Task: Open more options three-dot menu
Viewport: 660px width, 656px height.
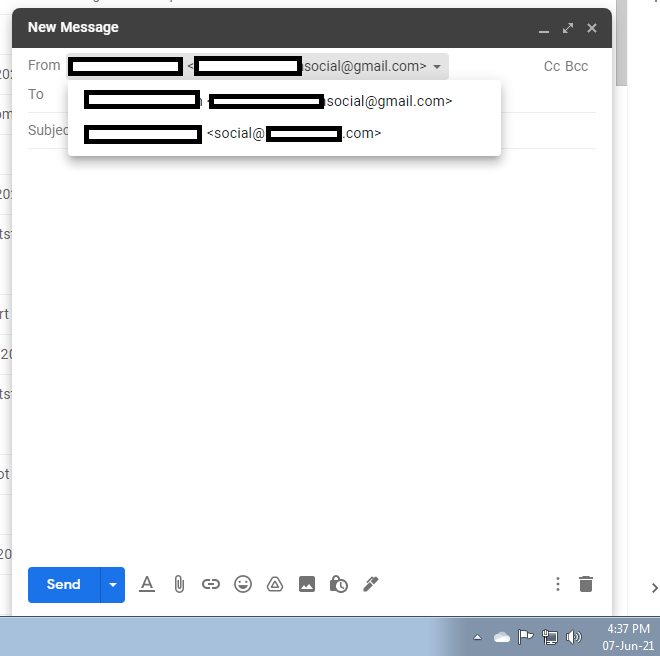Action: [558, 584]
